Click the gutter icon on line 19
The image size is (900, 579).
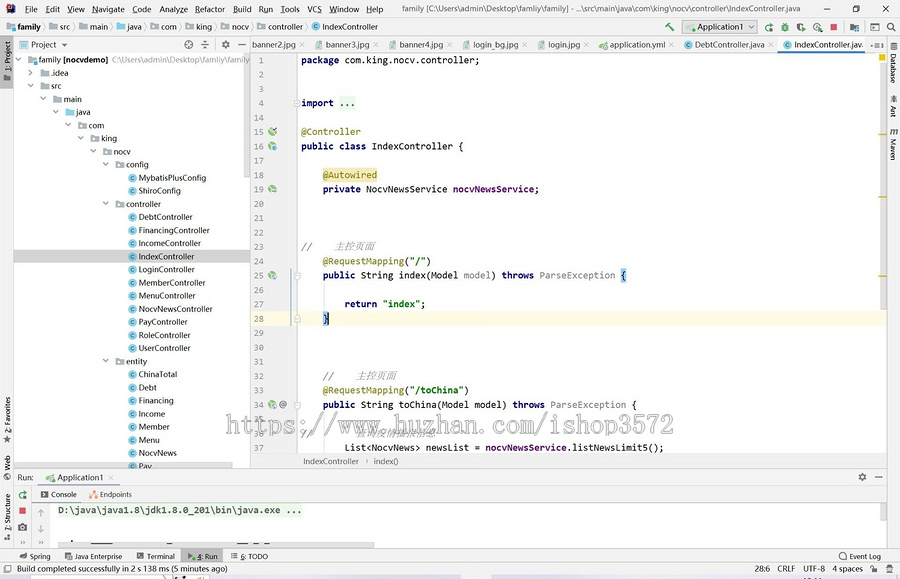[273, 189]
